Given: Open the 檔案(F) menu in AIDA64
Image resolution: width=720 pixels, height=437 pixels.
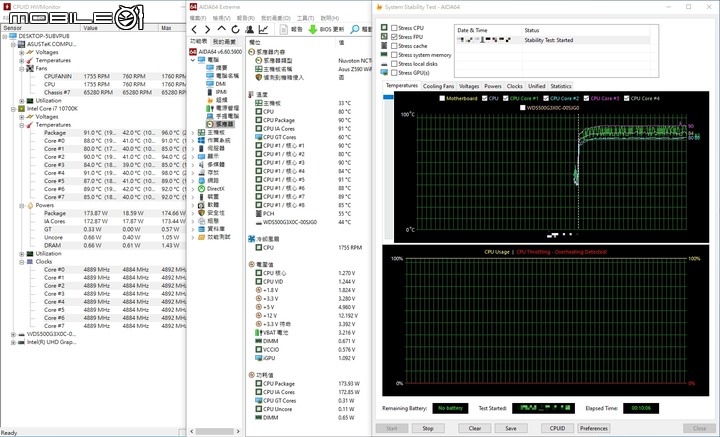Looking at the screenshot, I should [x=198, y=18].
